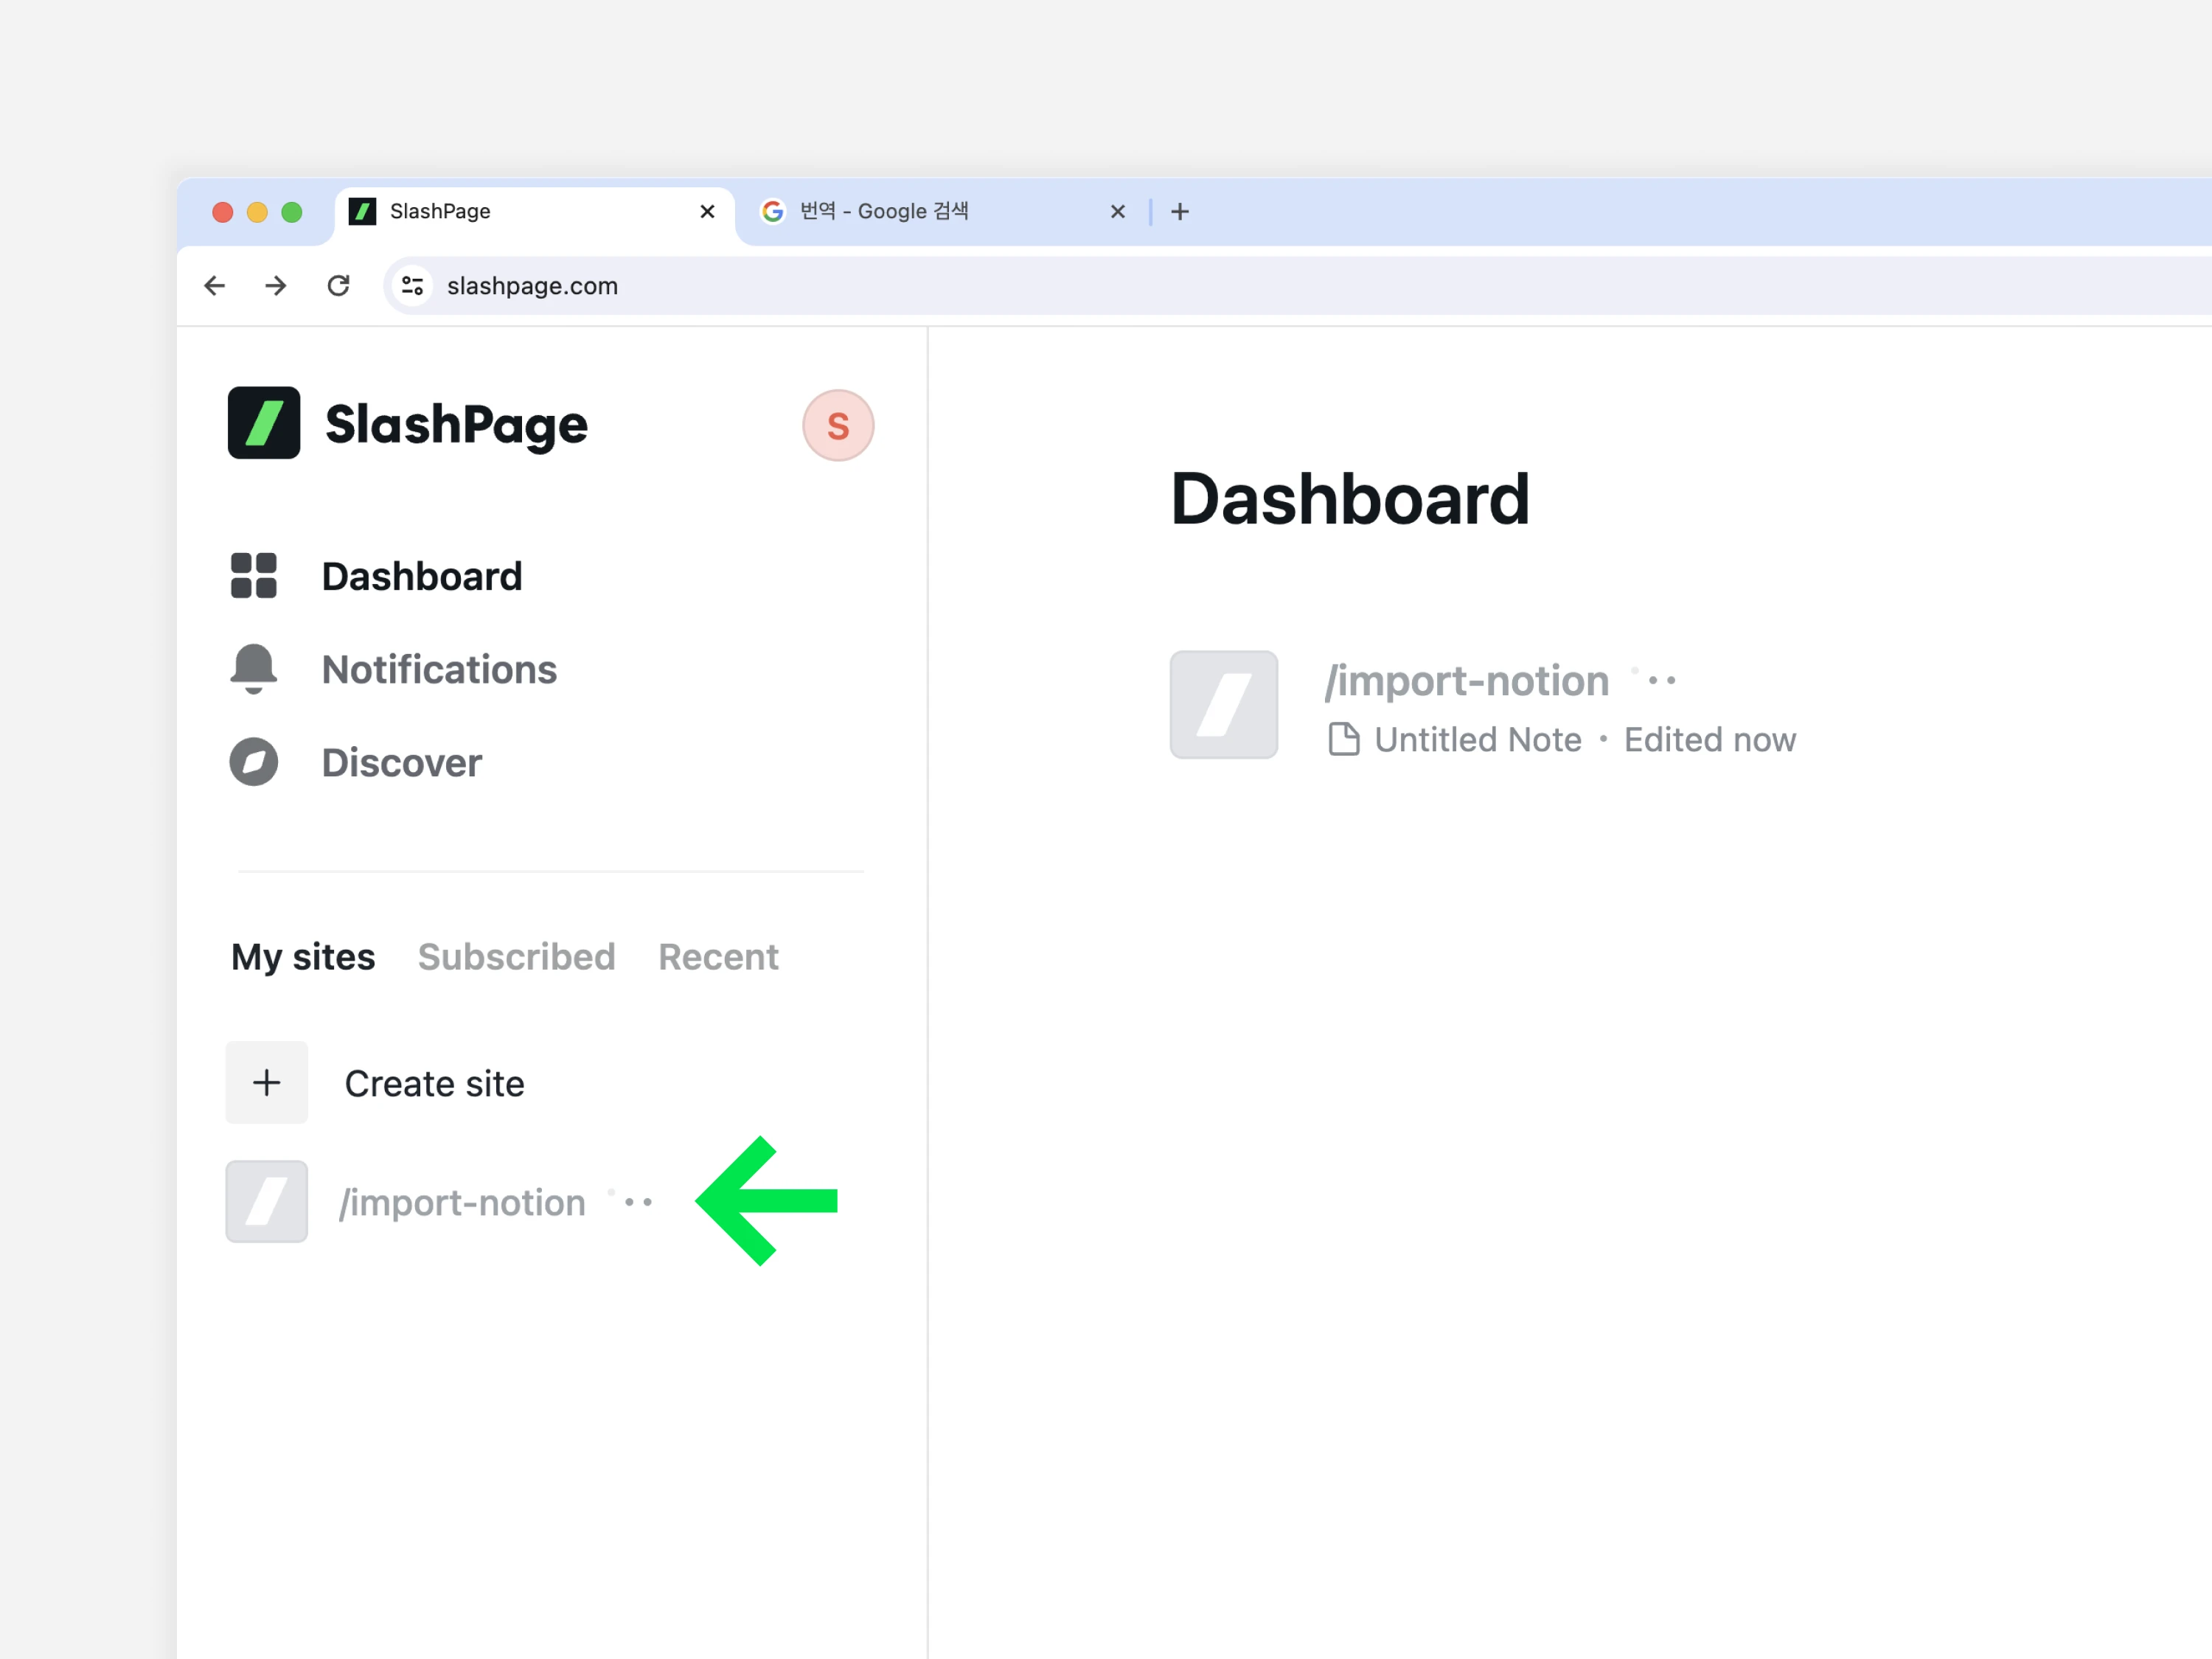Close the Google 검색 browser tab
The height and width of the screenshot is (1659, 2212).
[x=1118, y=212]
